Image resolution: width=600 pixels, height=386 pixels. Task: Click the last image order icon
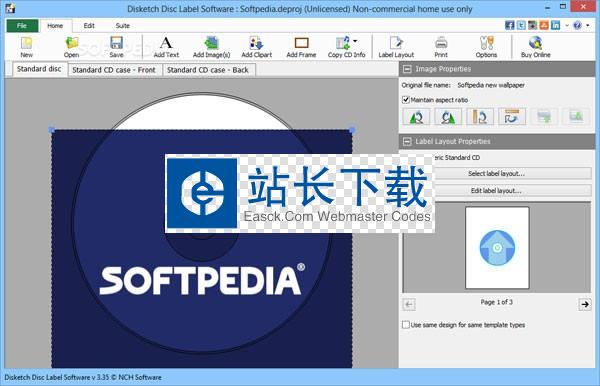point(576,117)
